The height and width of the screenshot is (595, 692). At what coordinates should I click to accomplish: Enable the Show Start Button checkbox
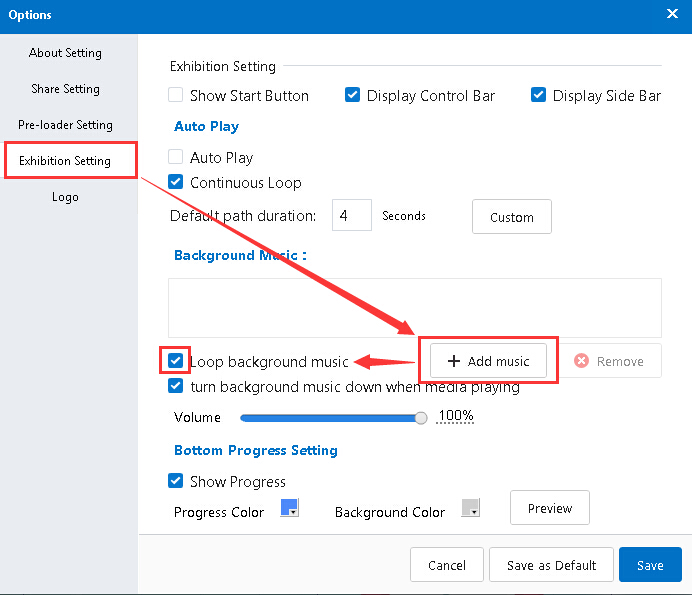(176, 95)
